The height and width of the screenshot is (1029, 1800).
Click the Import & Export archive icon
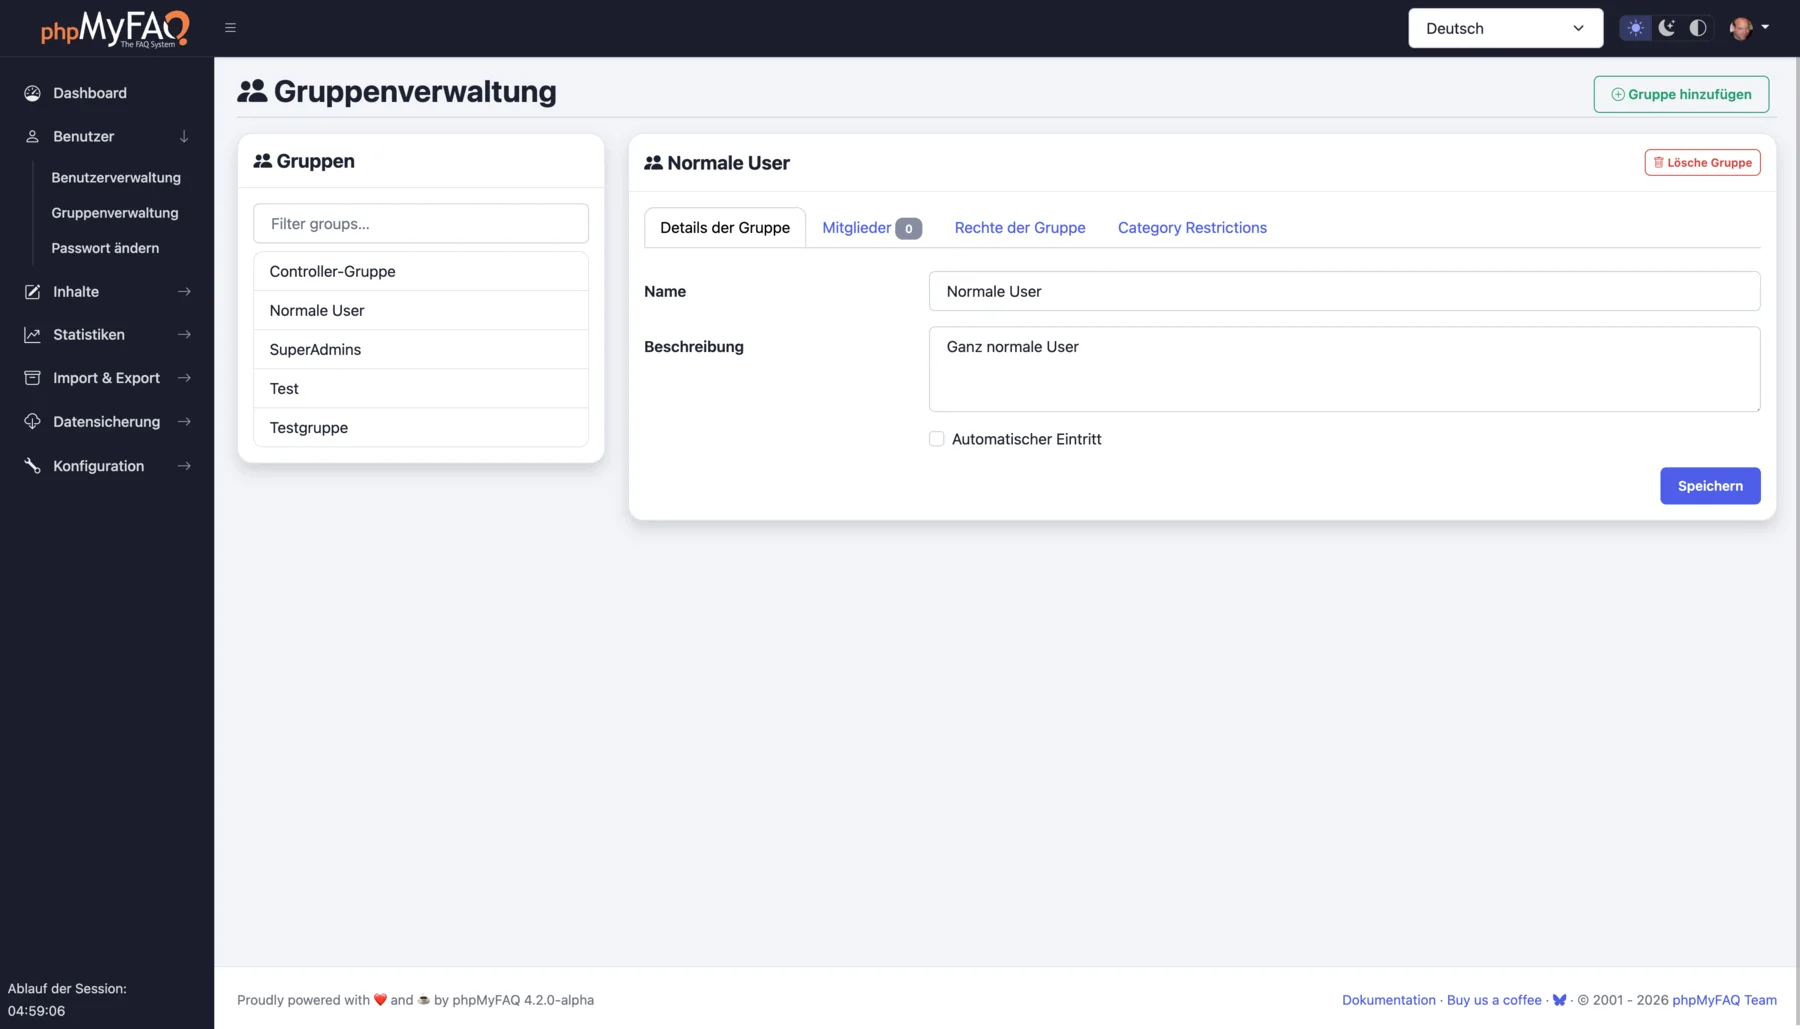[32, 378]
